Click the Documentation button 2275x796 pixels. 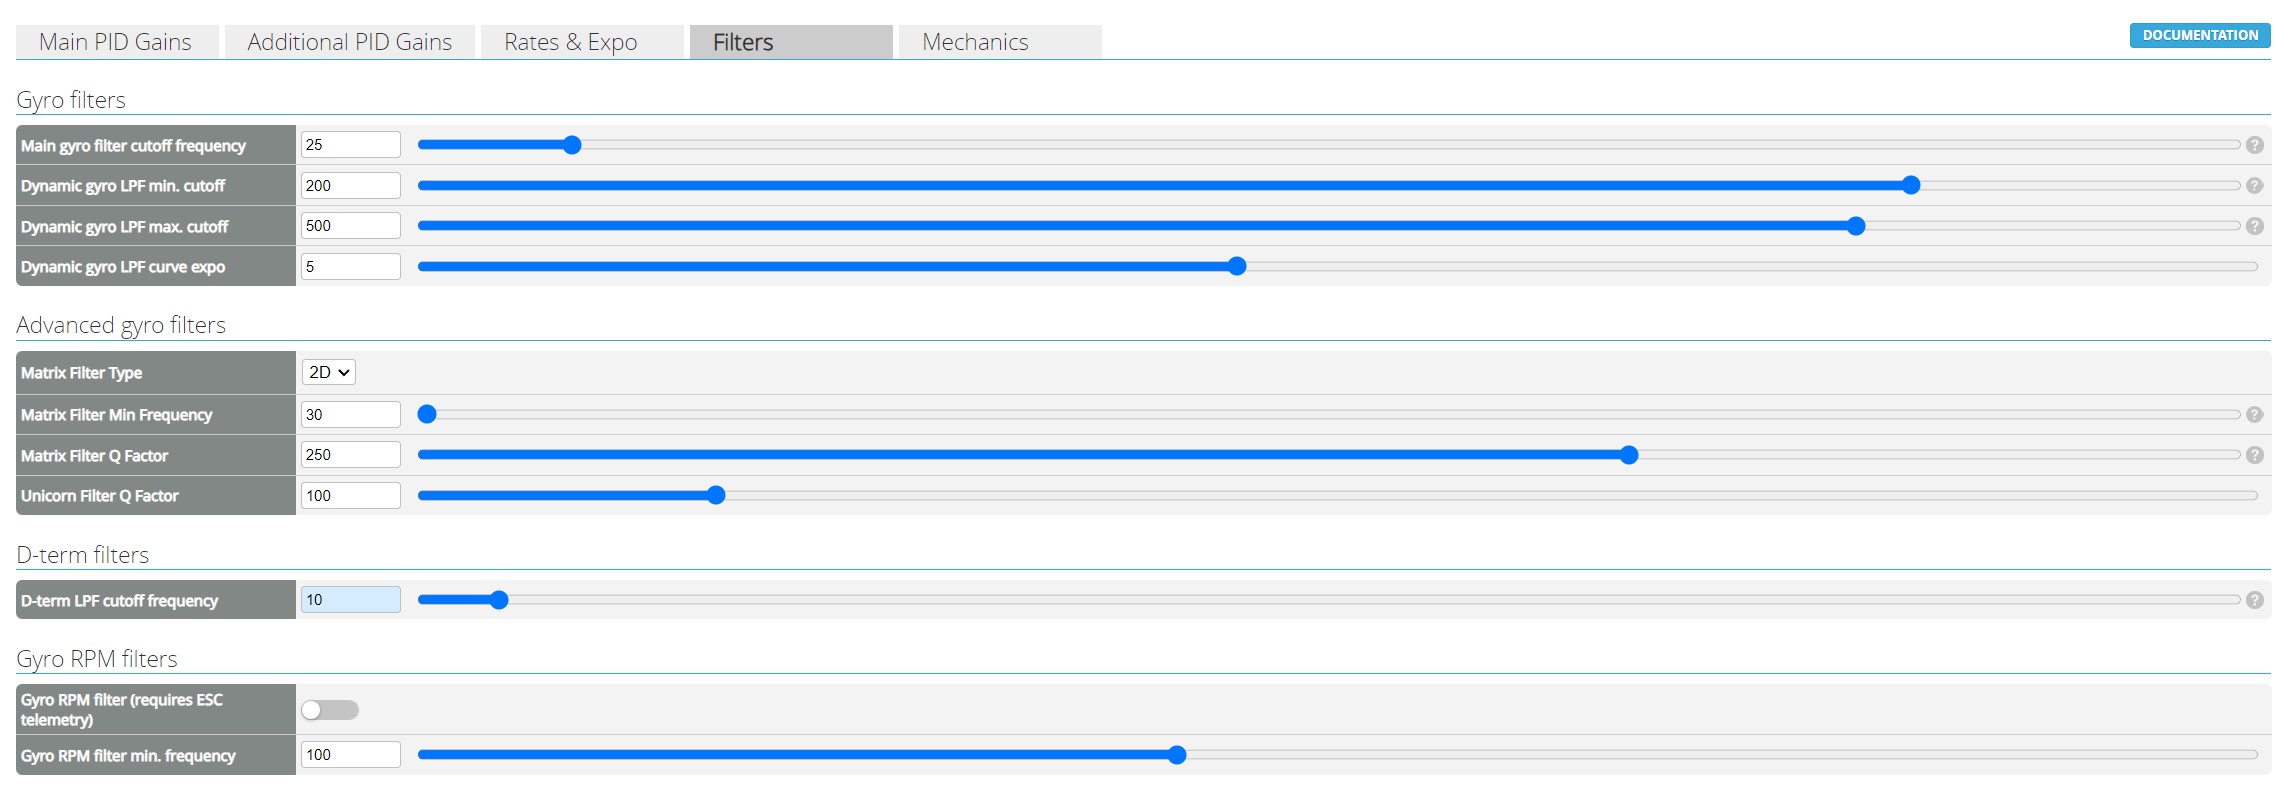[2200, 35]
